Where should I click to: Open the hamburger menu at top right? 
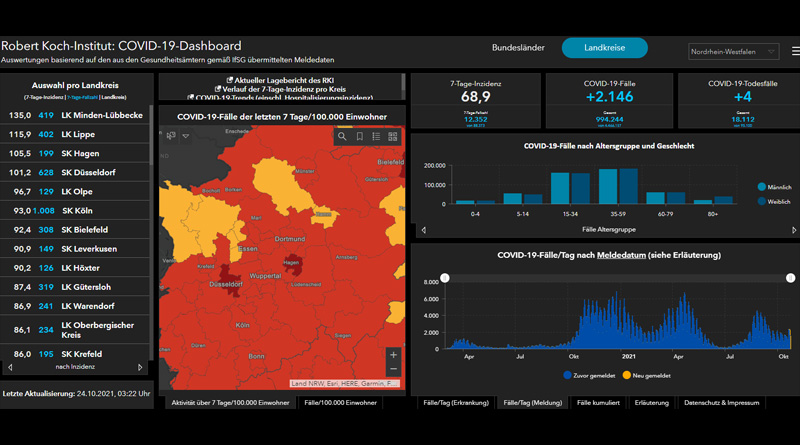(x=795, y=51)
